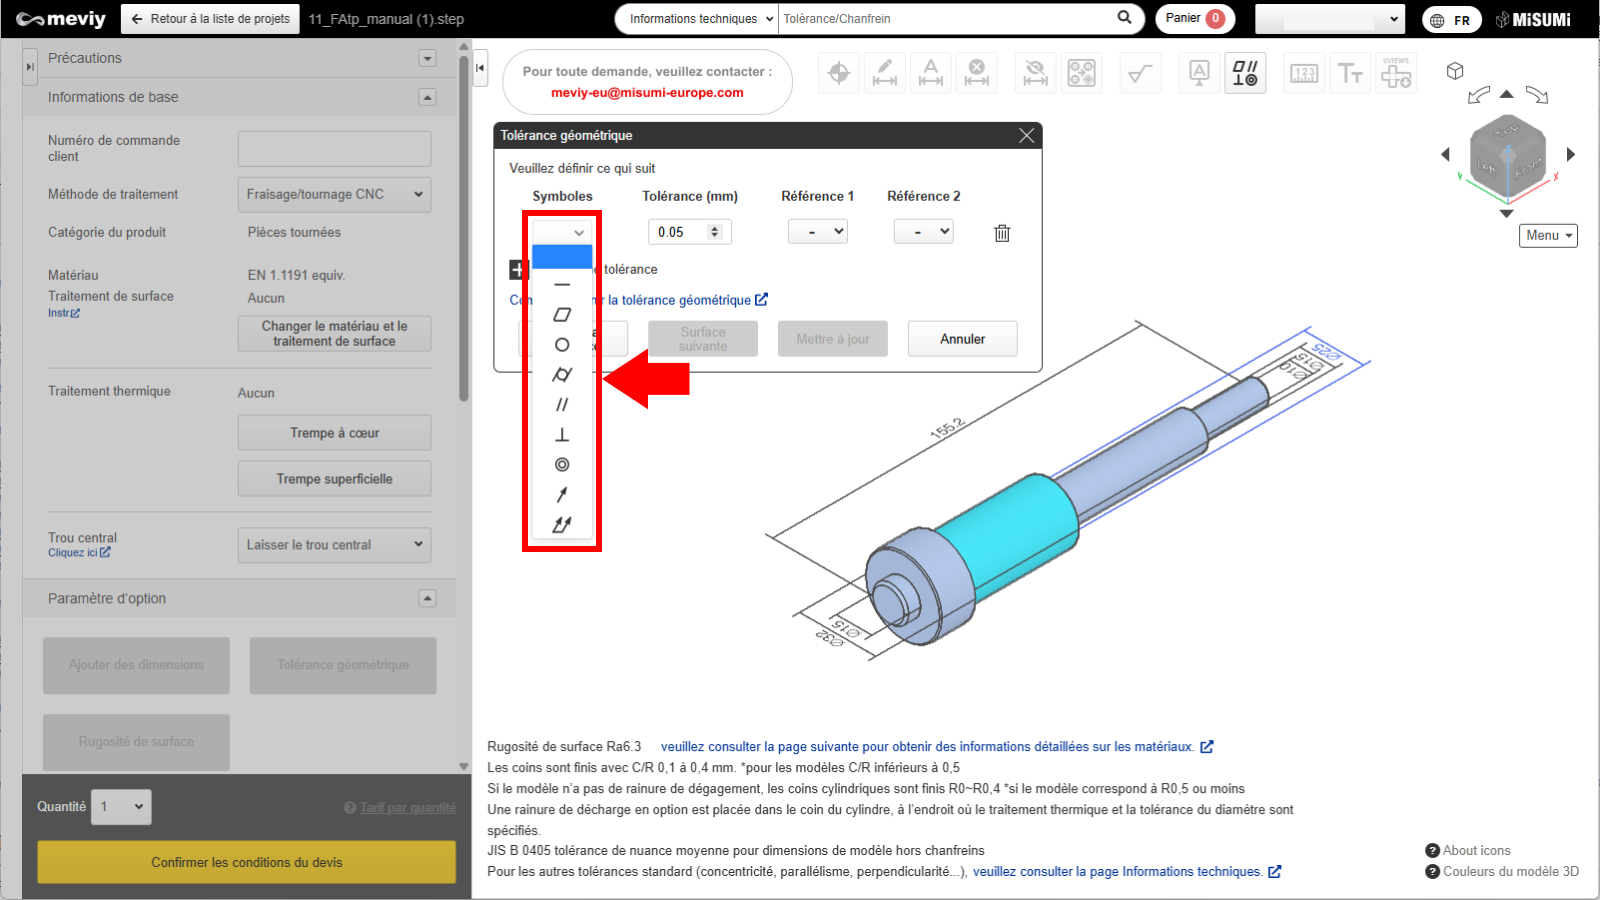
Task: Click the Annuler button
Action: point(962,339)
